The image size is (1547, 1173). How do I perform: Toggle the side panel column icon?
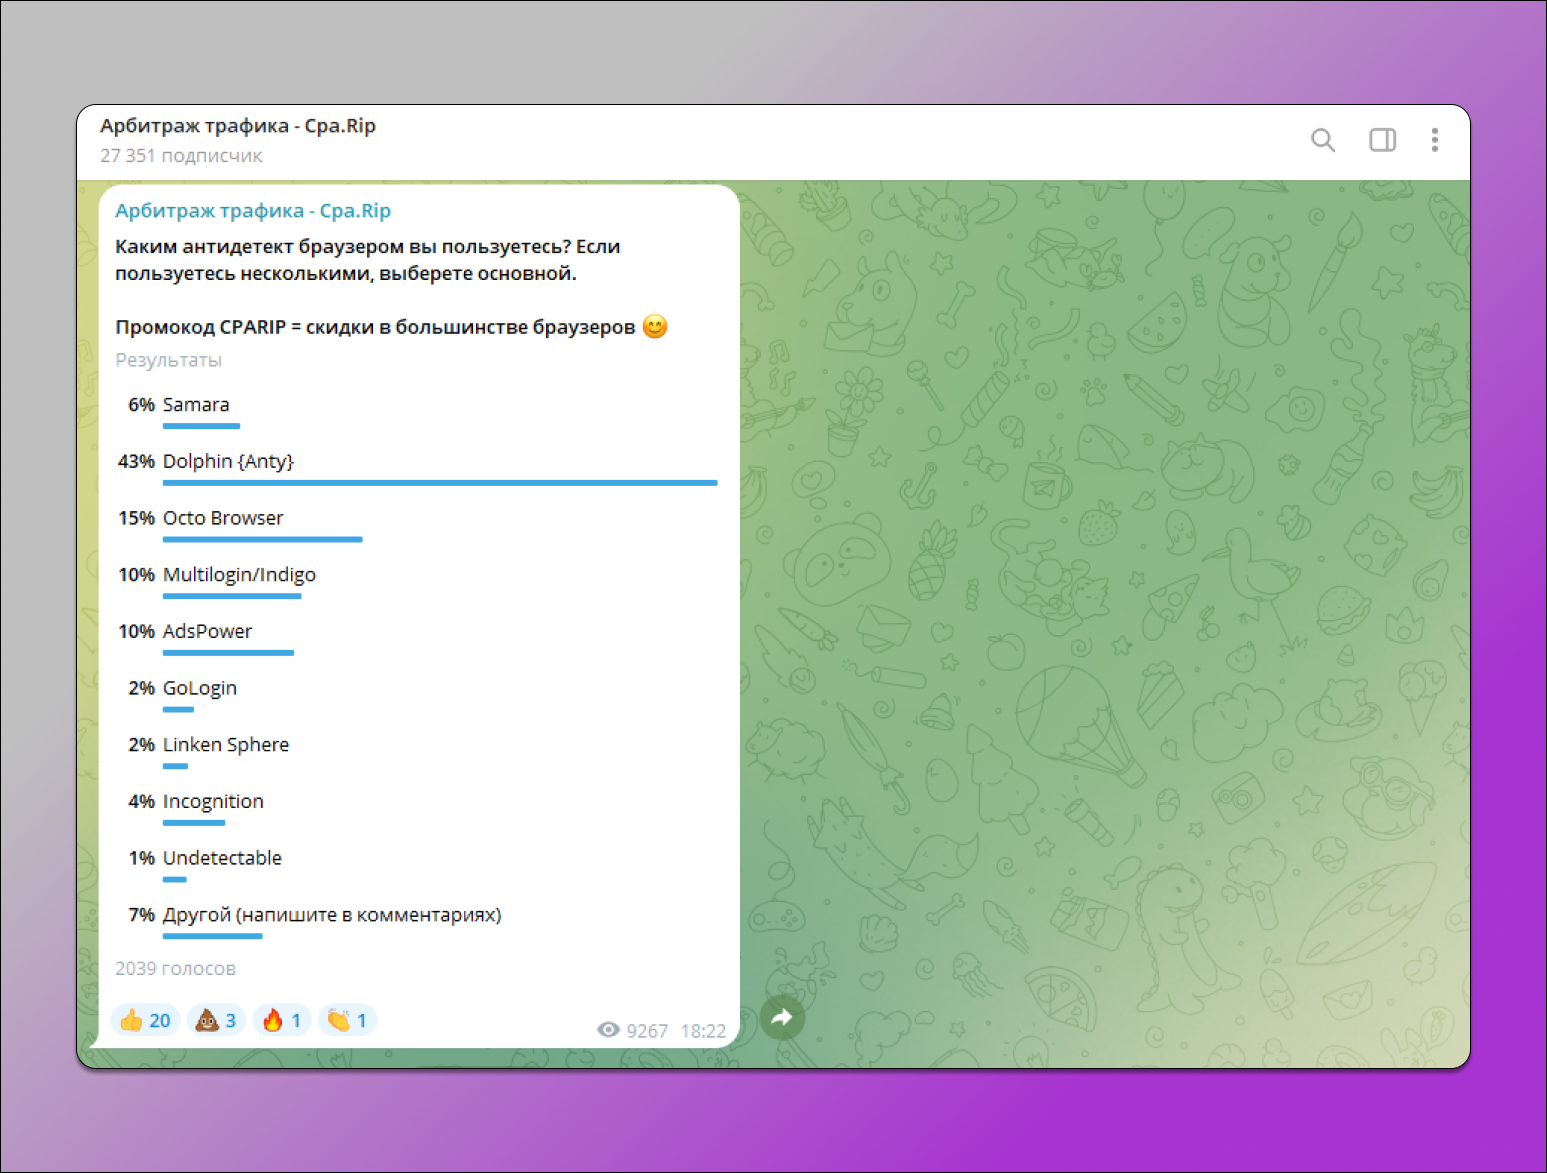[x=1382, y=140]
